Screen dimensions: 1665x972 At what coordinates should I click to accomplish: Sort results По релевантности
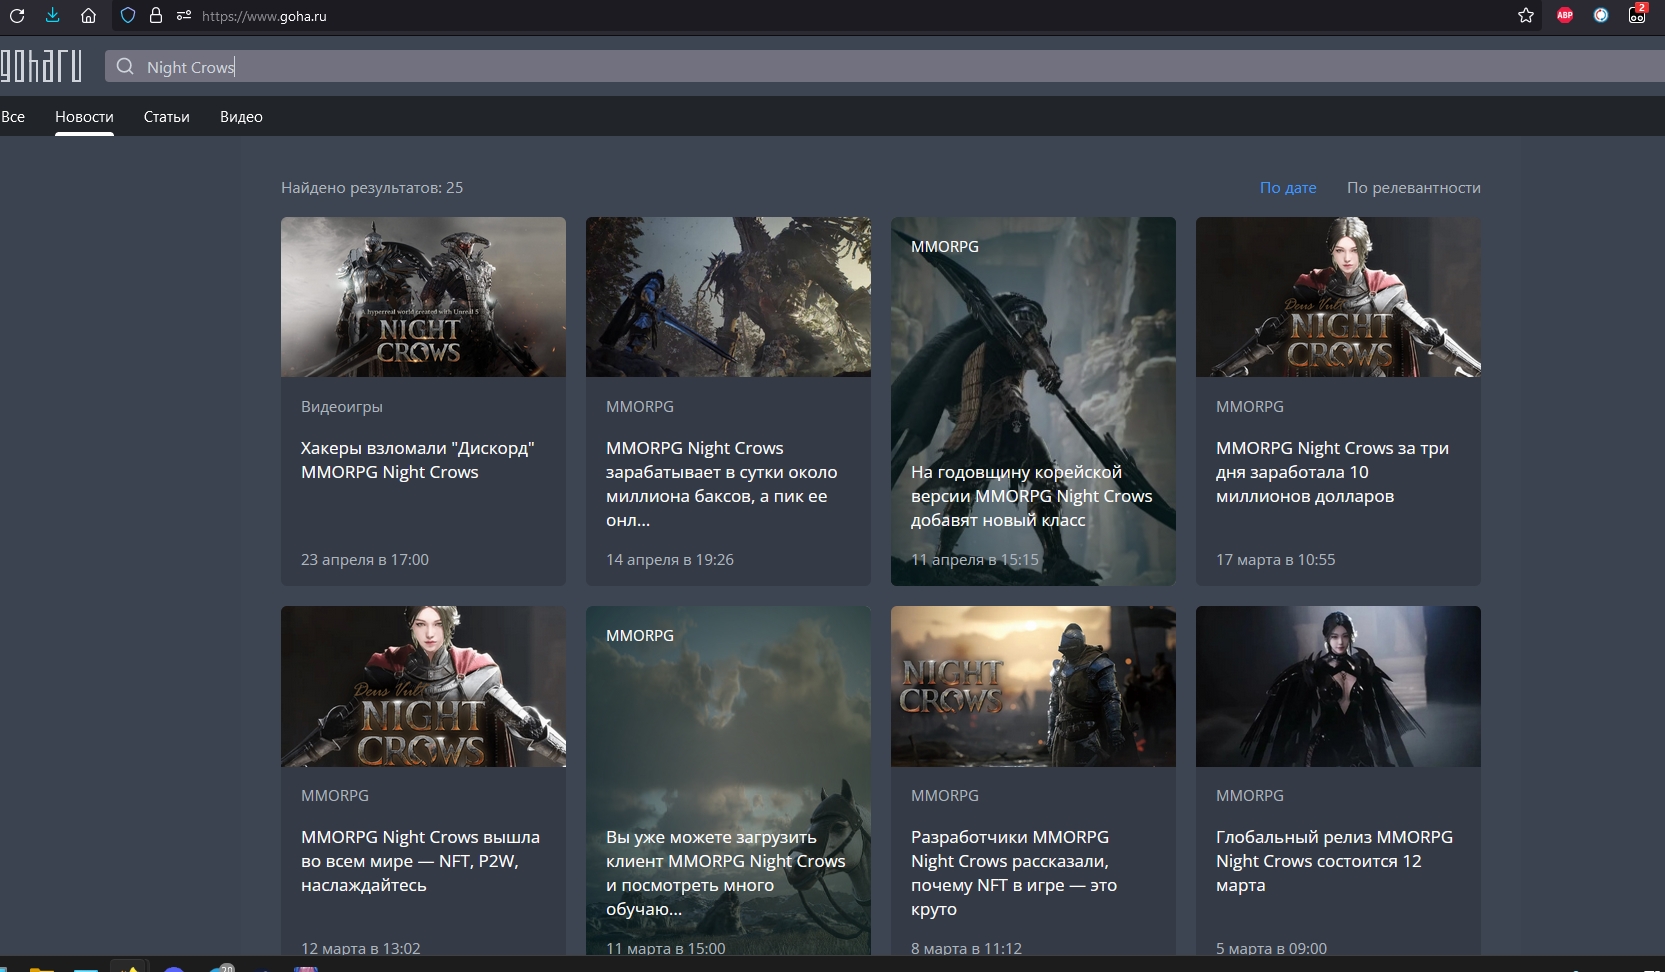[1413, 188]
